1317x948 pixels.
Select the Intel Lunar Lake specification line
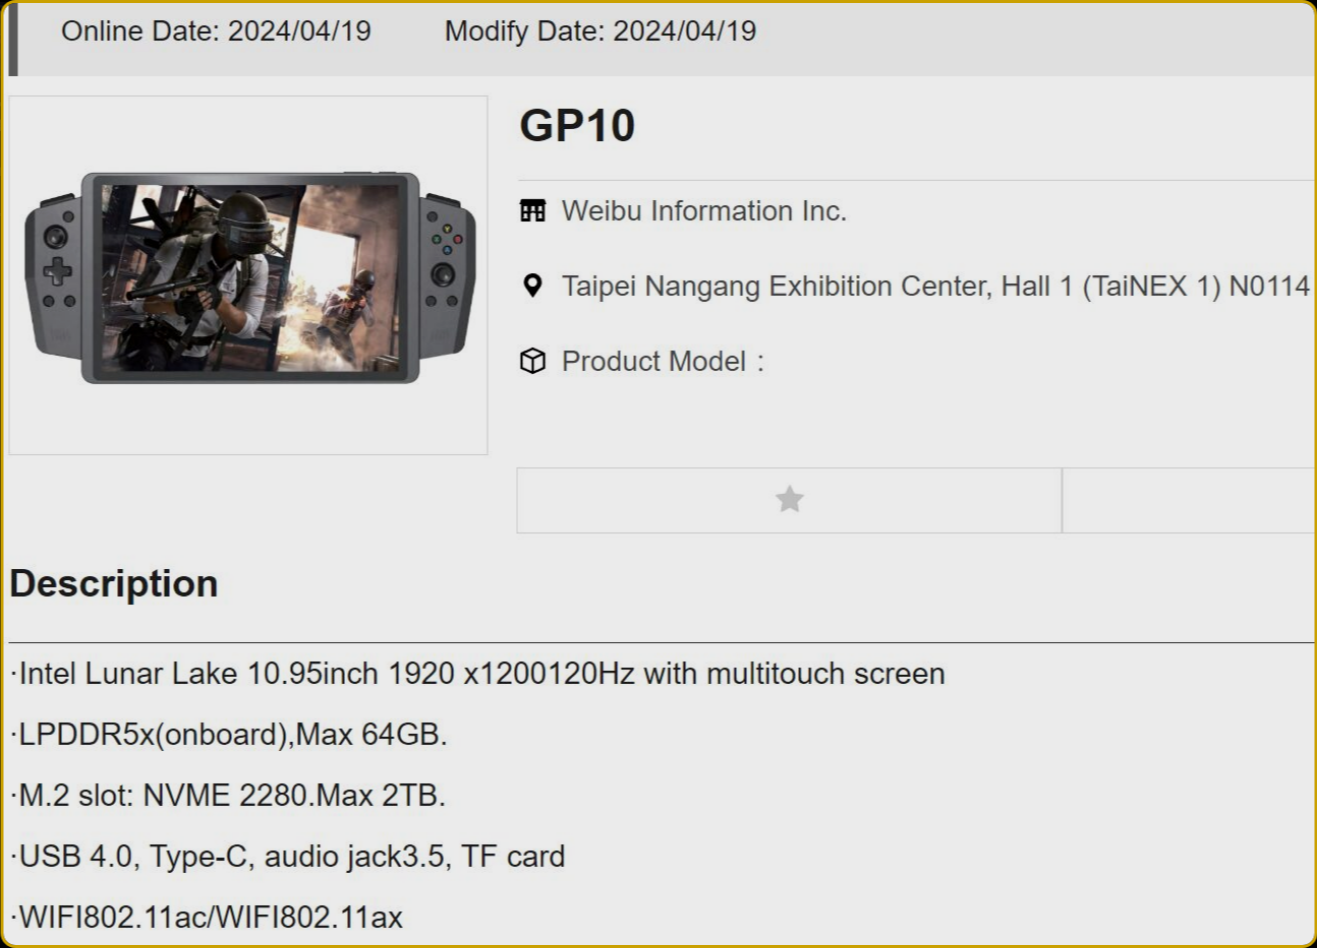pos(480,674)
